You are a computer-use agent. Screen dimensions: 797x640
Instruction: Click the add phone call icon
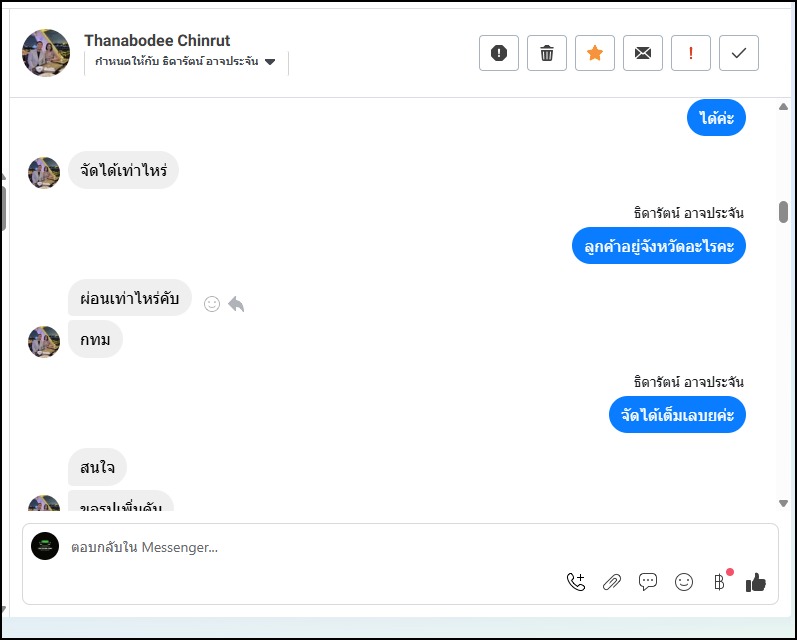(x=576, y=582)
